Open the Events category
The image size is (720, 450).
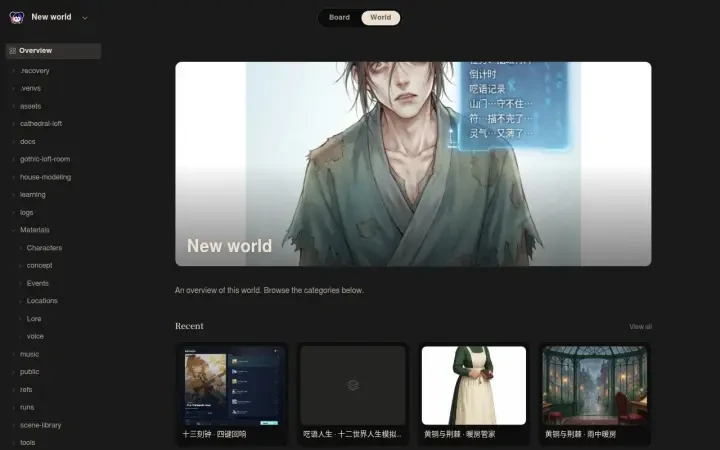point(38,283)
